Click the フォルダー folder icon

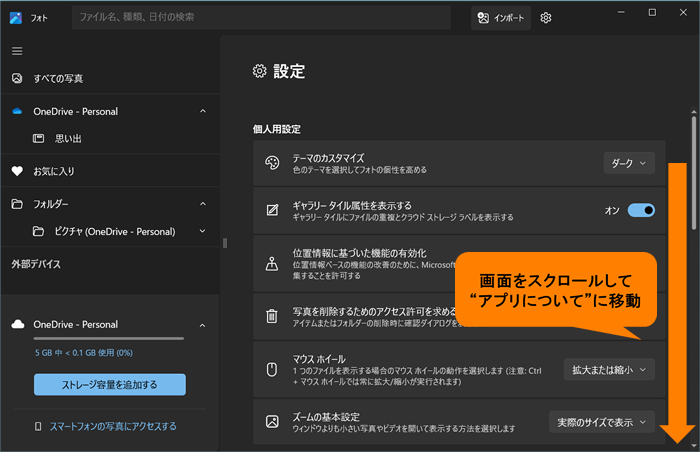tap(17, 204)
